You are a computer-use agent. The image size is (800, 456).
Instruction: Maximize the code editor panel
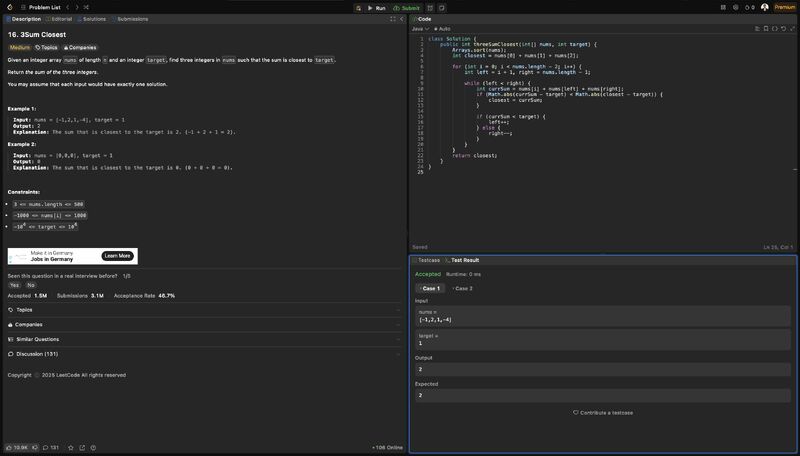[x=791, y=29]
